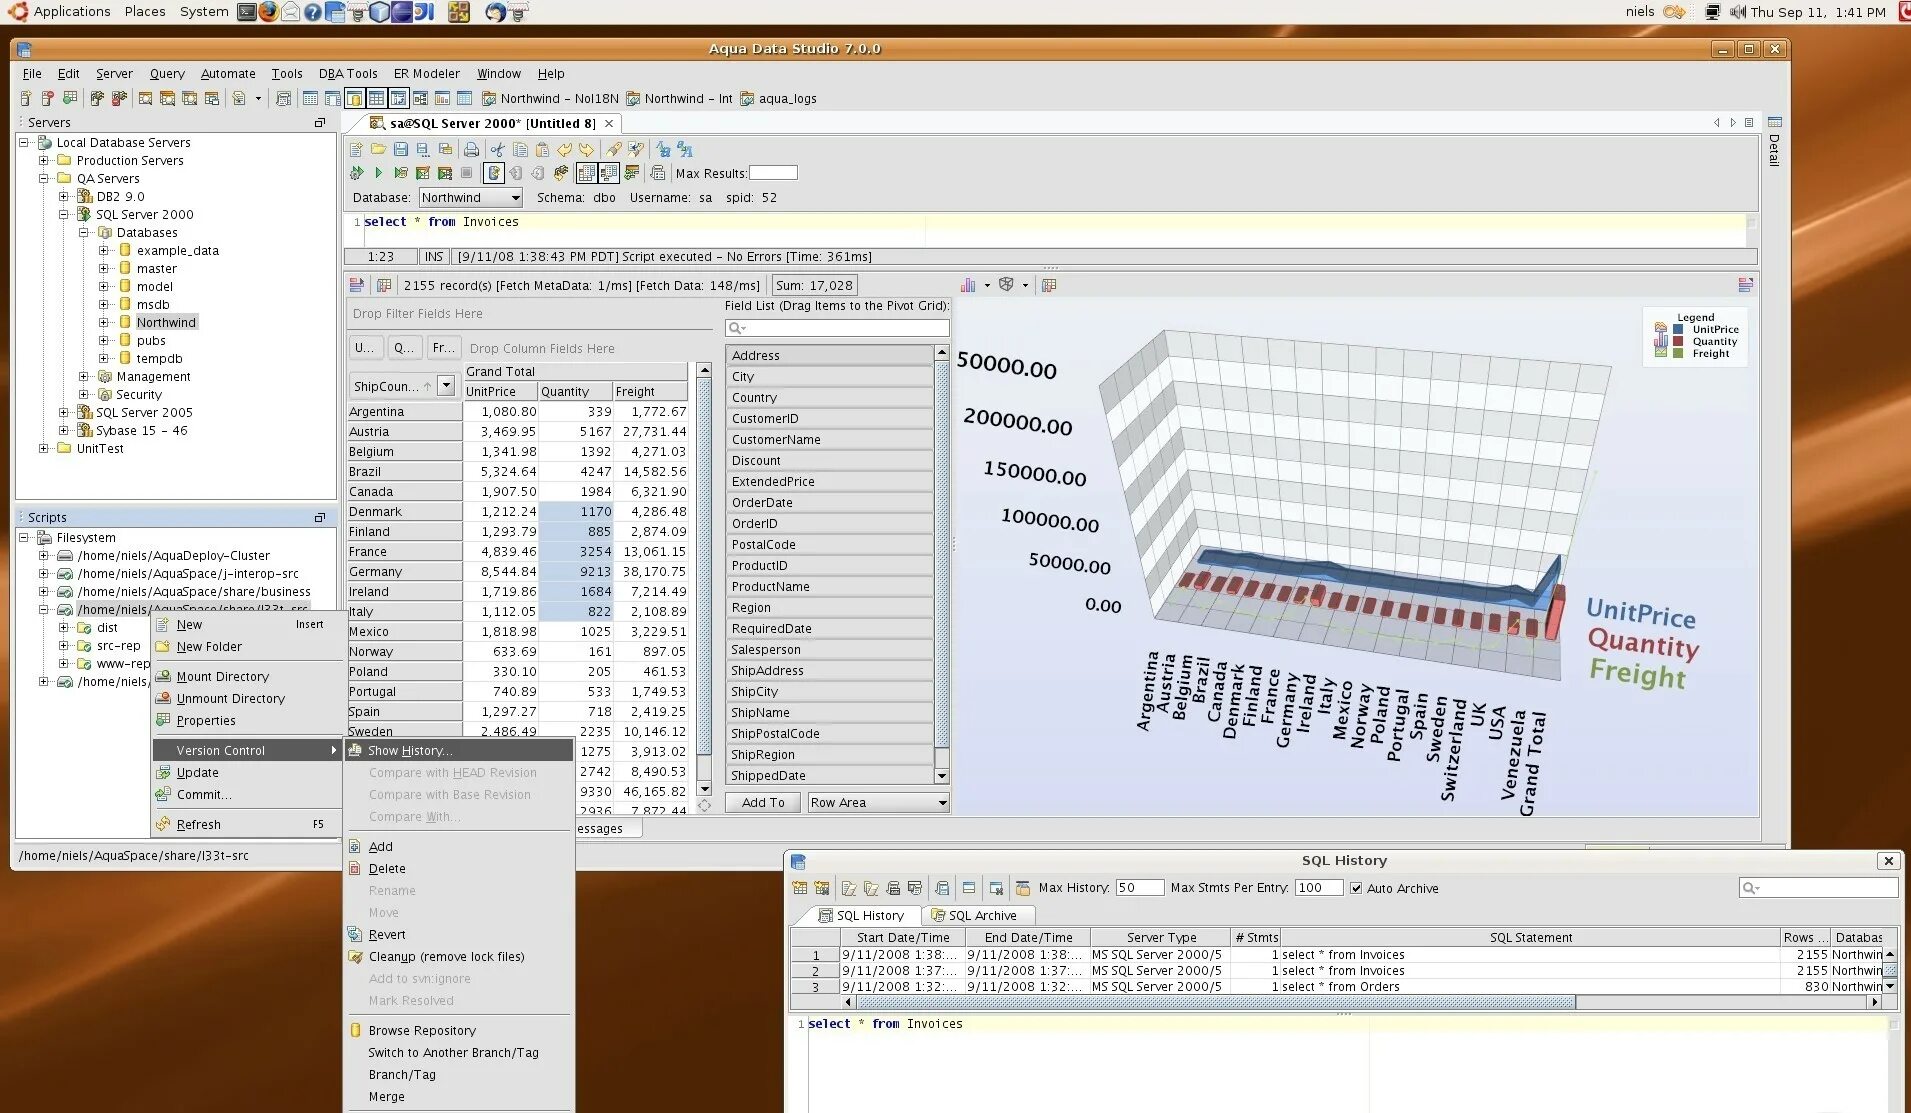This screenshot has width=1911, height=1113.
Task: Click the Field List search box
Action: [x=837, y=328]
